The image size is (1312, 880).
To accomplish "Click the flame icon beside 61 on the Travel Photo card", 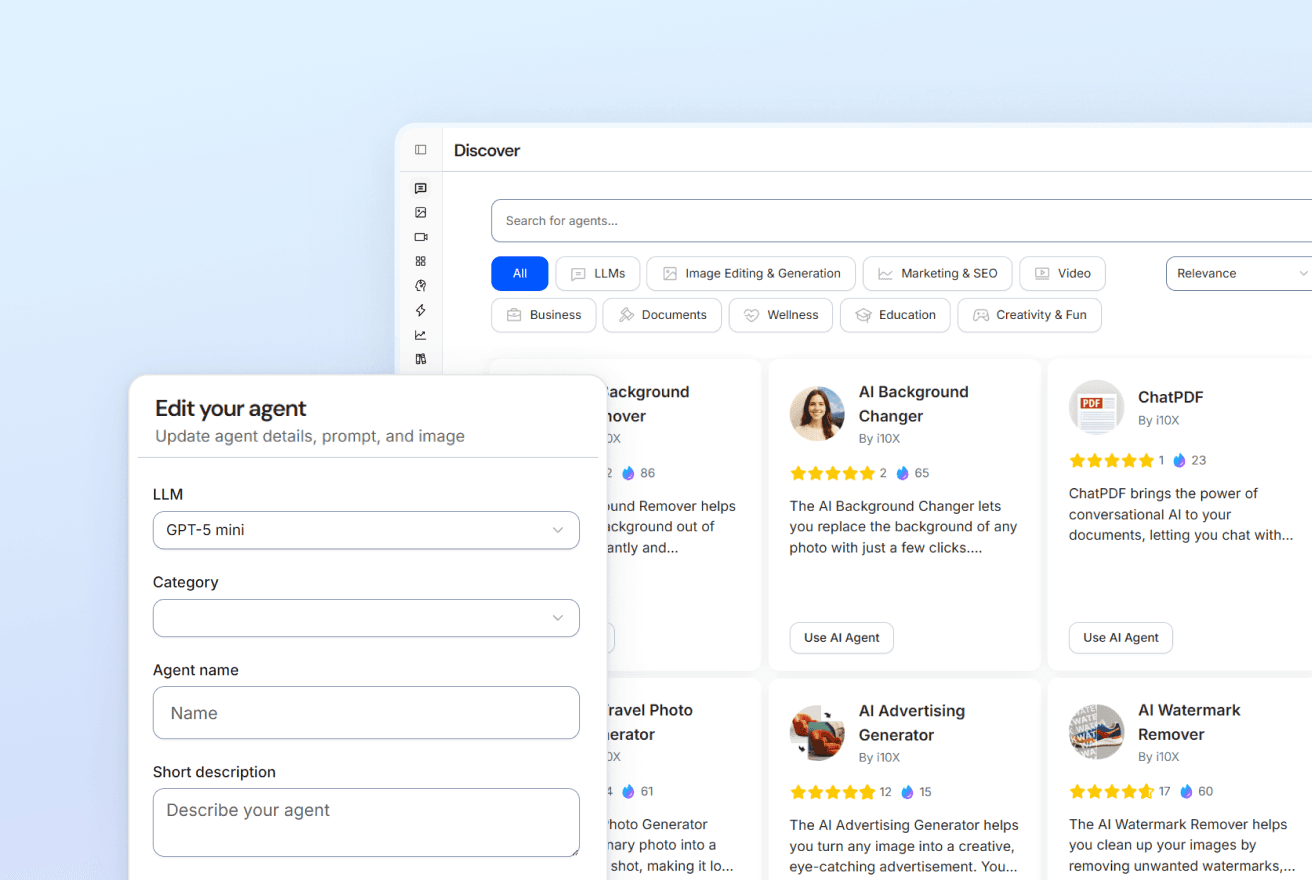I will pos(628,791).
